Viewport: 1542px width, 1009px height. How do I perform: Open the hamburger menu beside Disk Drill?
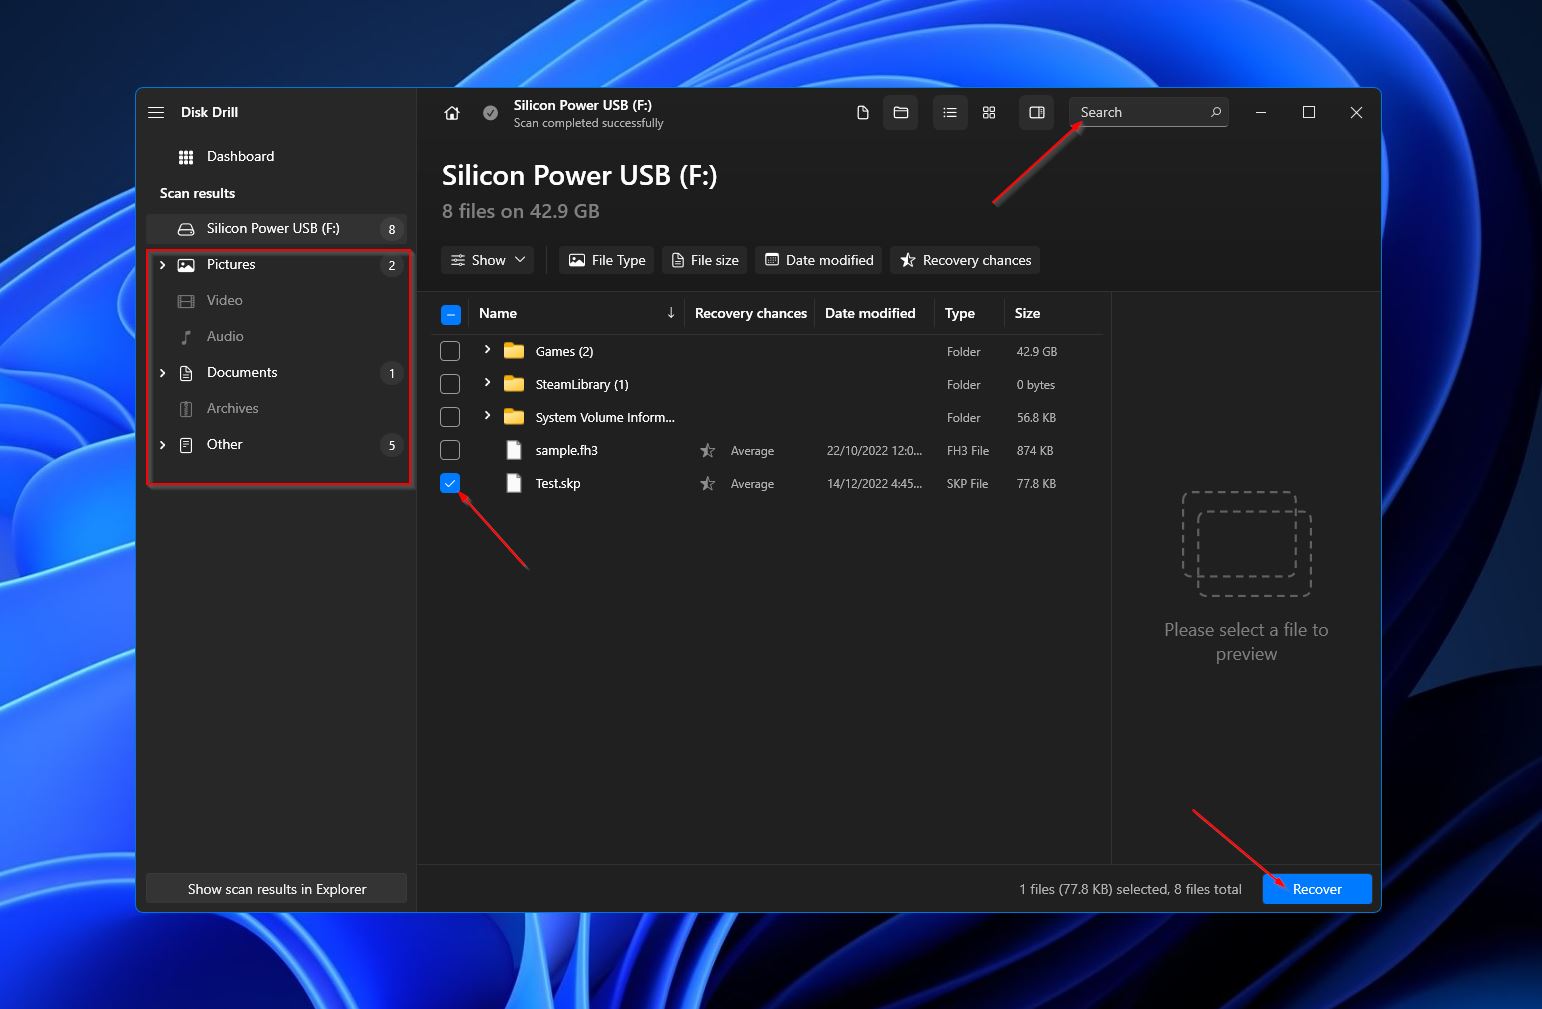156,112
